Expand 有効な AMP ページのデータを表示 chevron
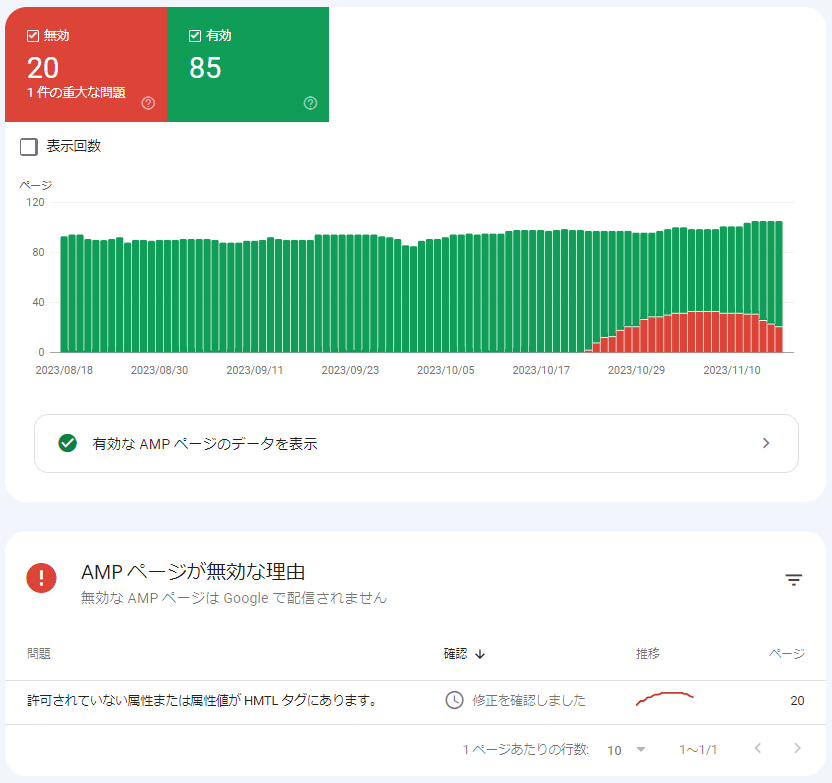The width and height of the screenshot is (832, 783). pos(766,443)
